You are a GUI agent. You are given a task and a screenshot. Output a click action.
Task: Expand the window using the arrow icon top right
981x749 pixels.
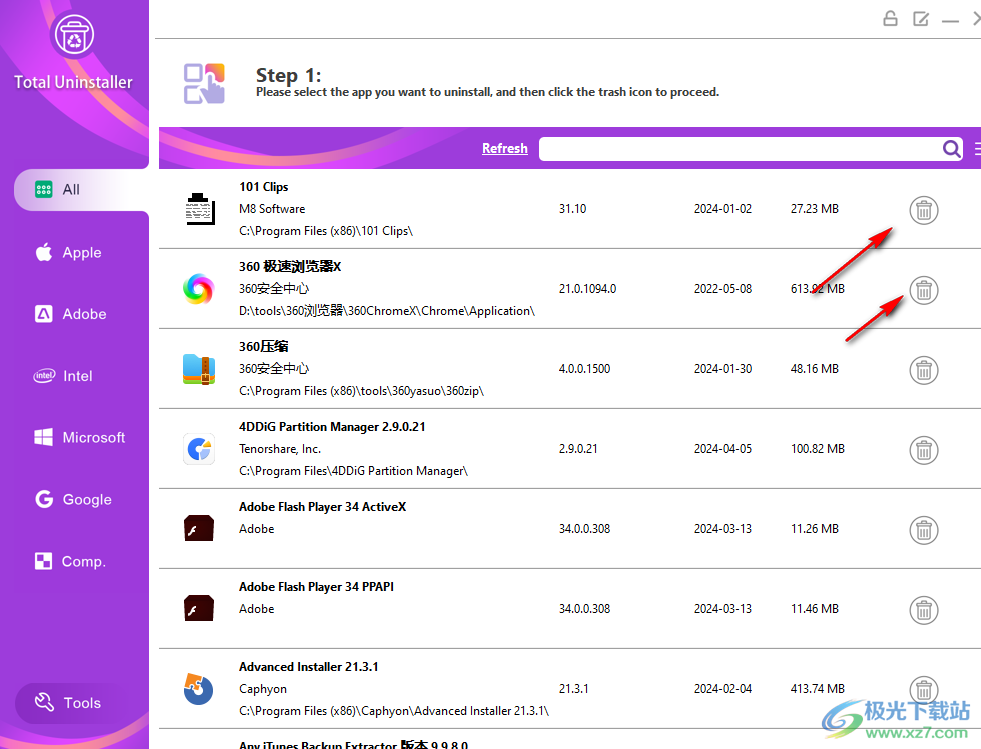coord(976,18)
